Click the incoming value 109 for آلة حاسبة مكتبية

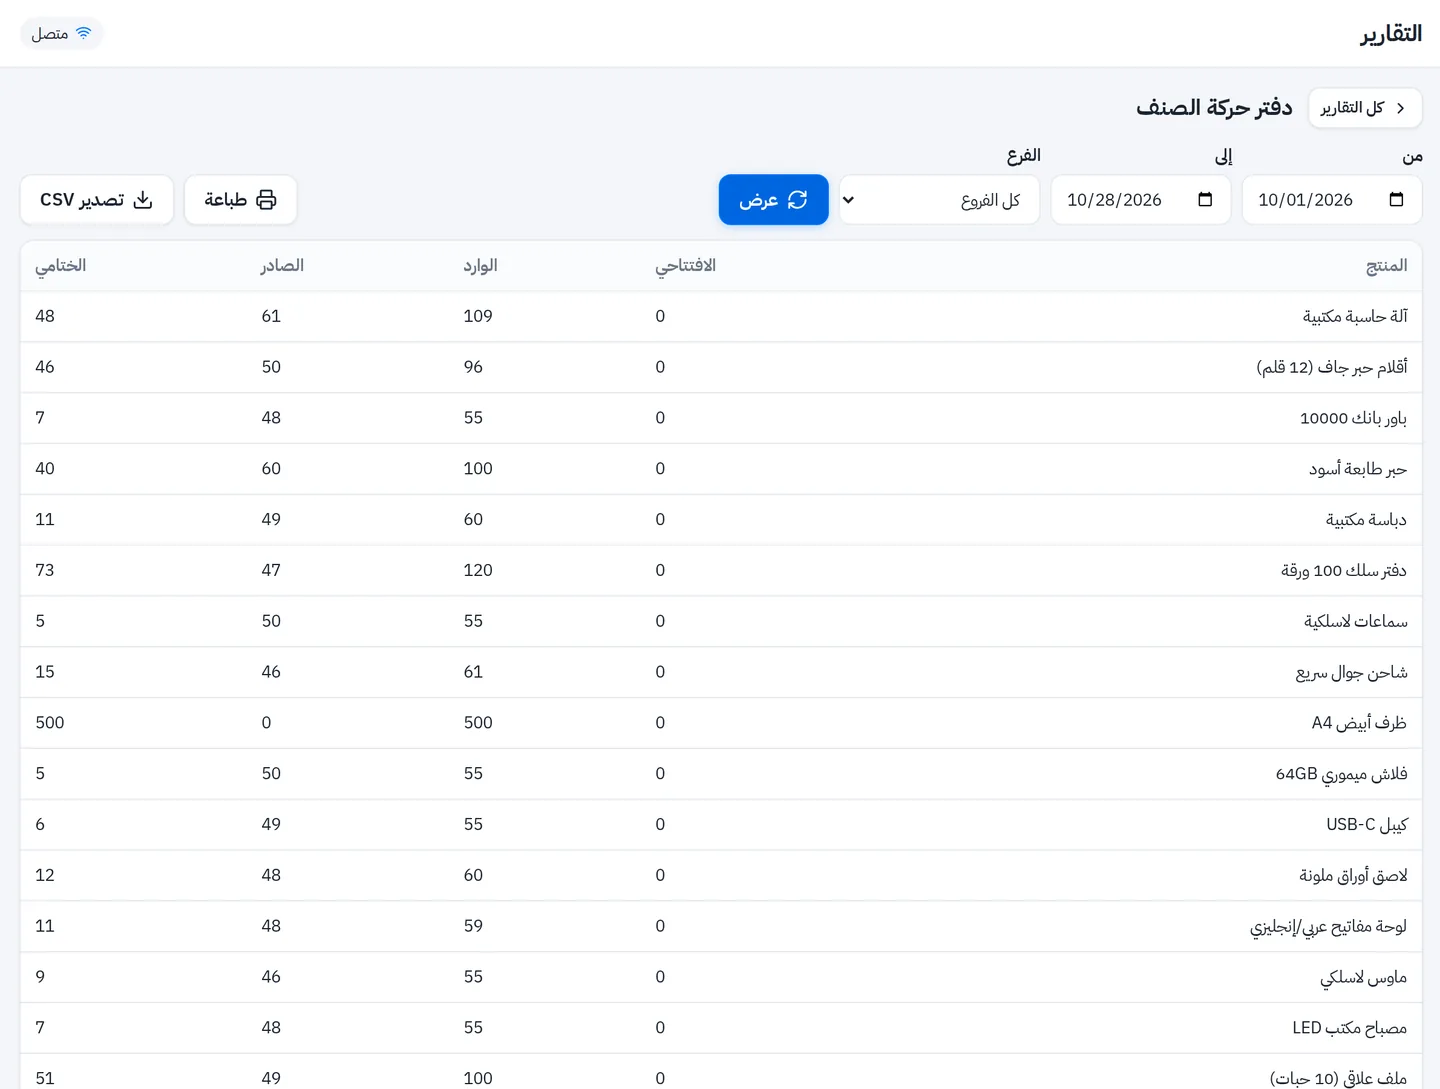tap(478, 317)
